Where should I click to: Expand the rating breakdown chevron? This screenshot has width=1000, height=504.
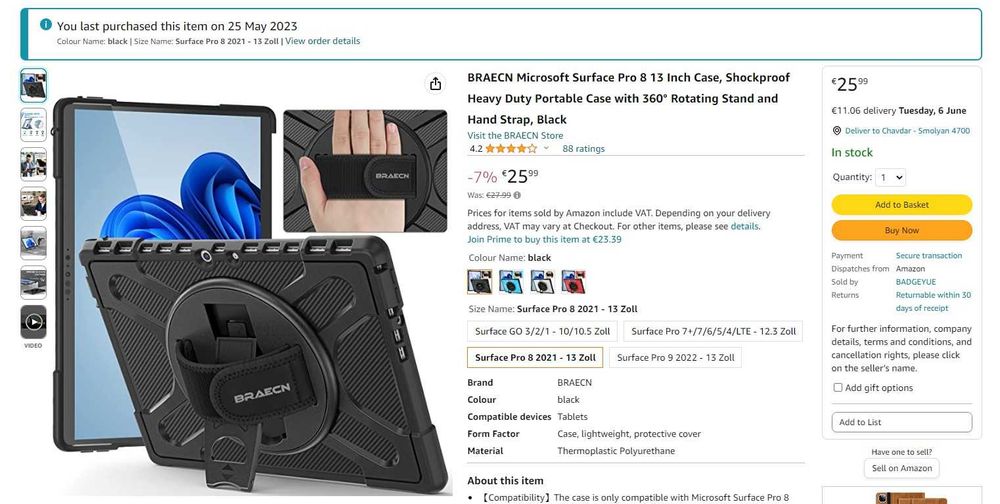point(546,148)
